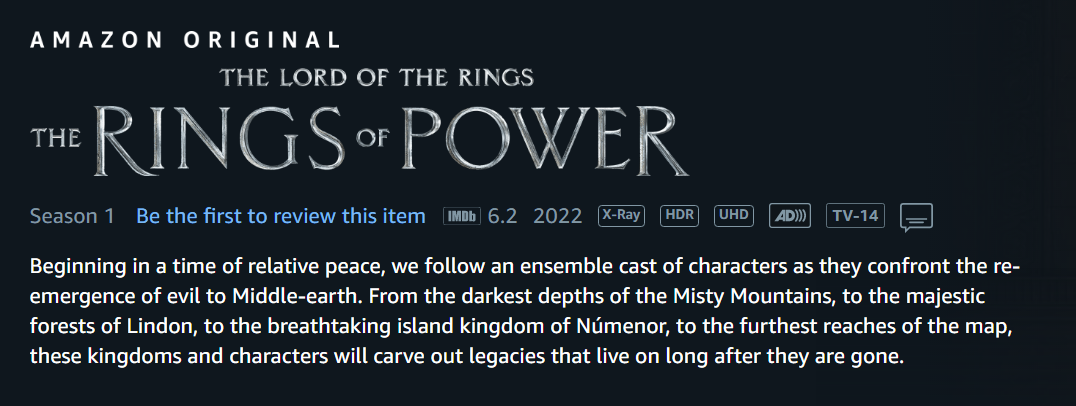This screenshot has width=1076, height=406.
Task: Click the IMDb logo badge
Action: tap(461, 216)
